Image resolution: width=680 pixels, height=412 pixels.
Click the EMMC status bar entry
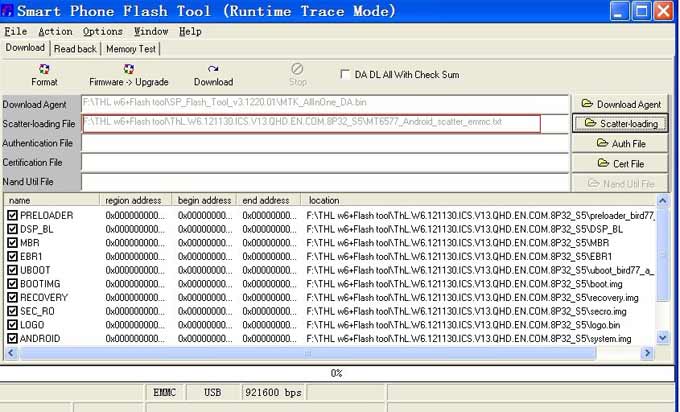click(x=164, y=392)
